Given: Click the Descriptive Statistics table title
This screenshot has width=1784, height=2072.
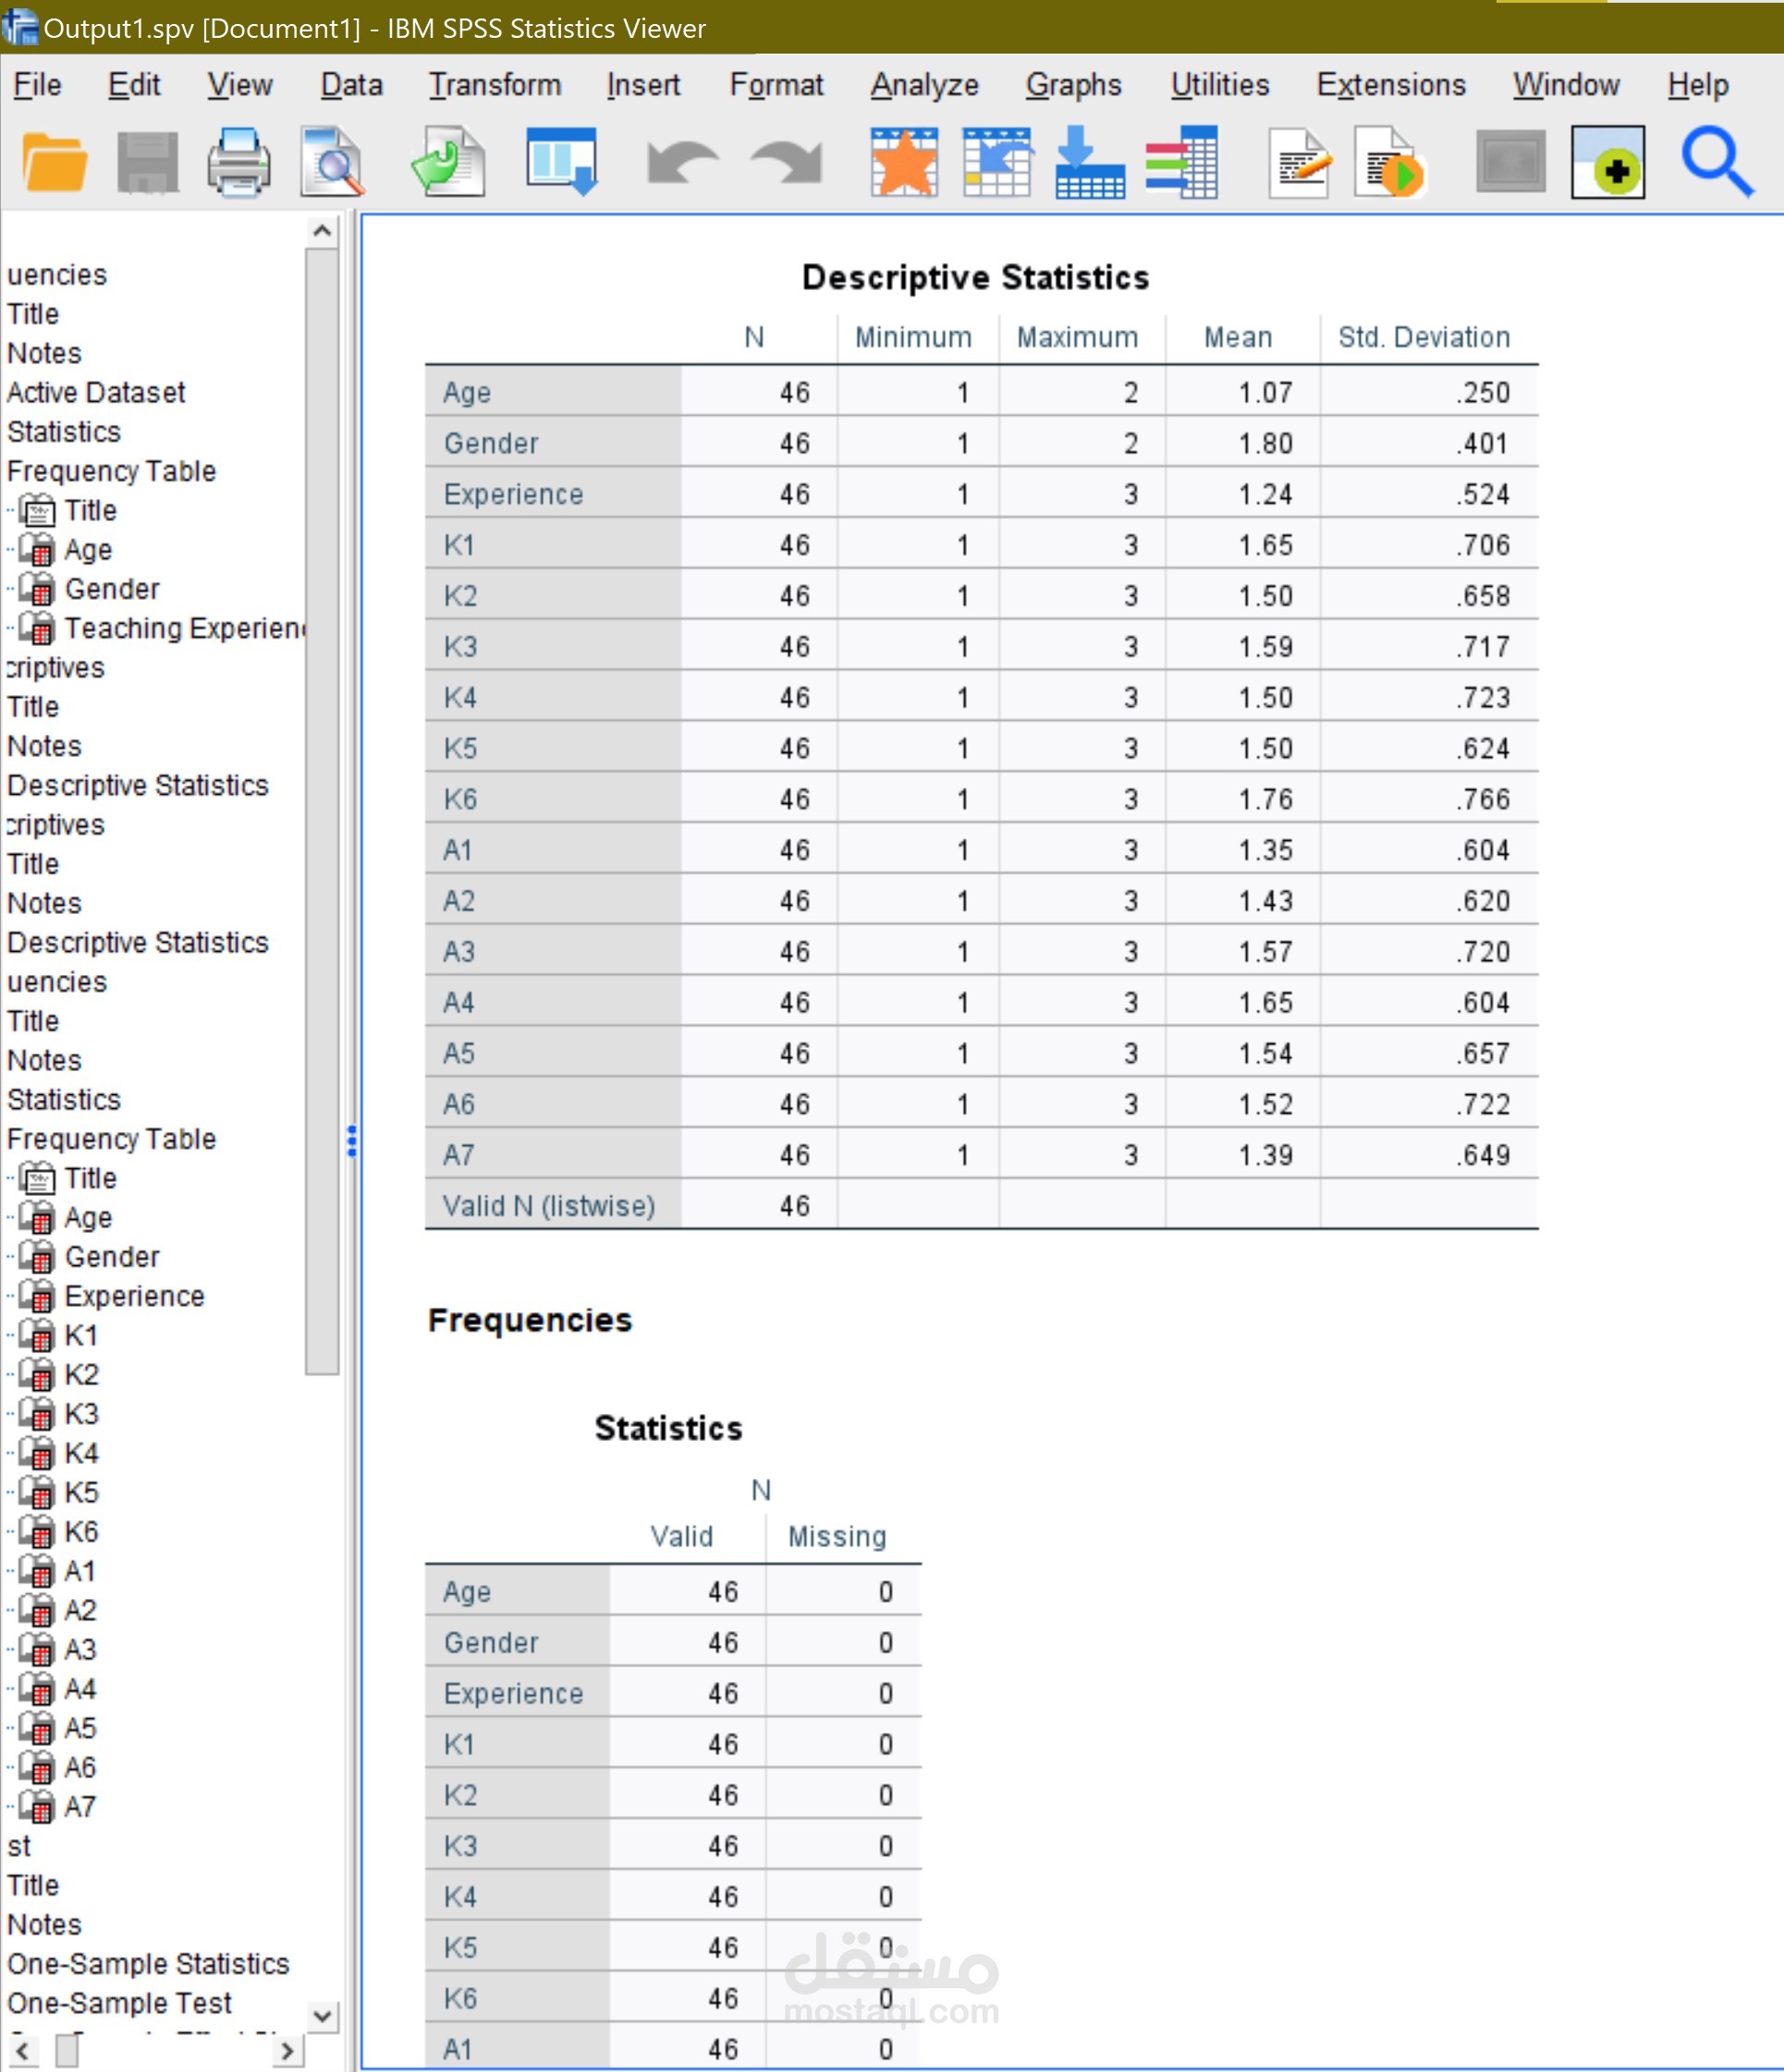Looking at the screenshot, I should 975,278.
